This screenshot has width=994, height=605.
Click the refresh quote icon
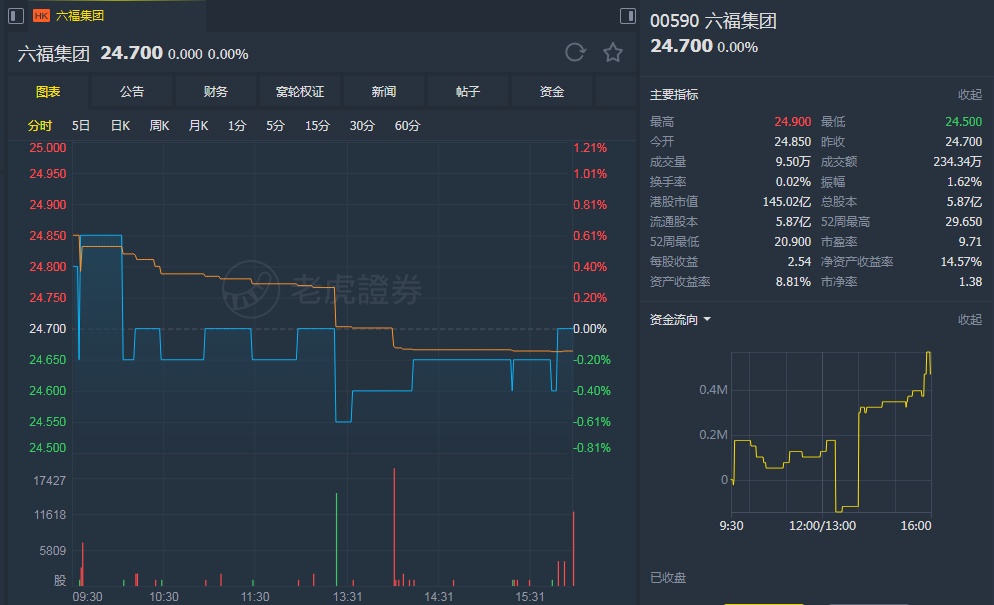[575, 53]
